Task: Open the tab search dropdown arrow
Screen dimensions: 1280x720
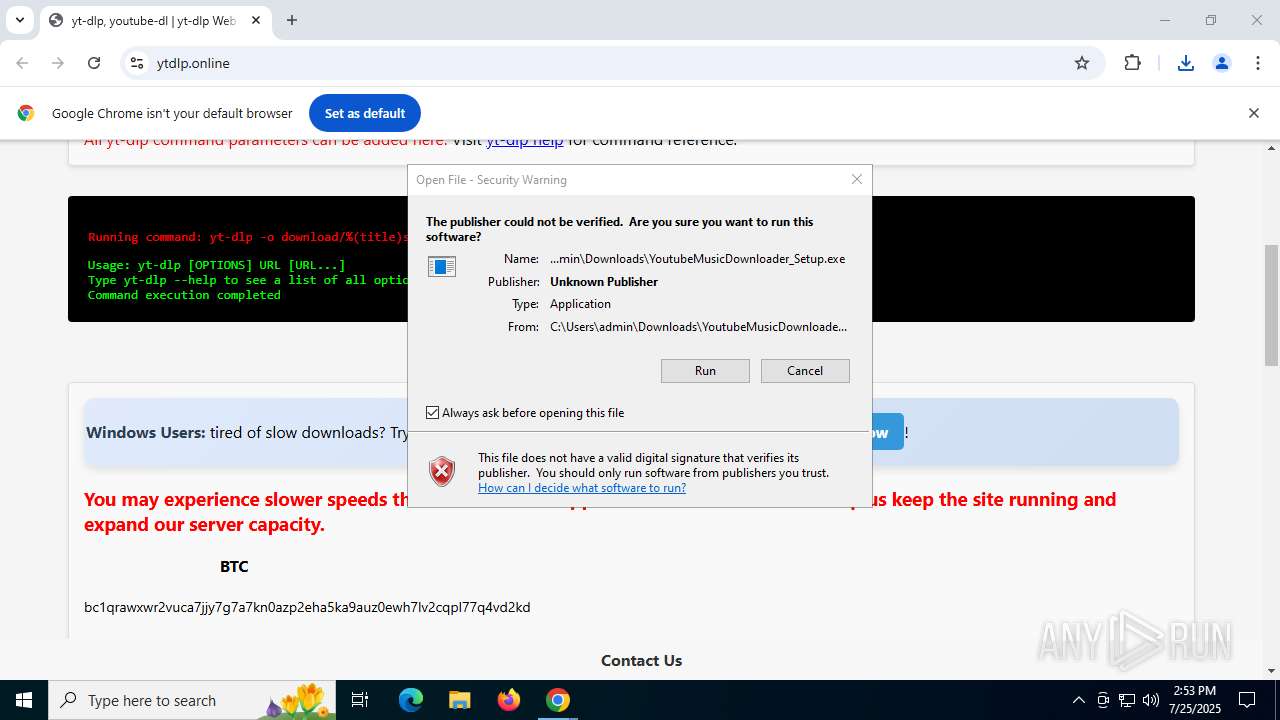Action: (19, 20)
